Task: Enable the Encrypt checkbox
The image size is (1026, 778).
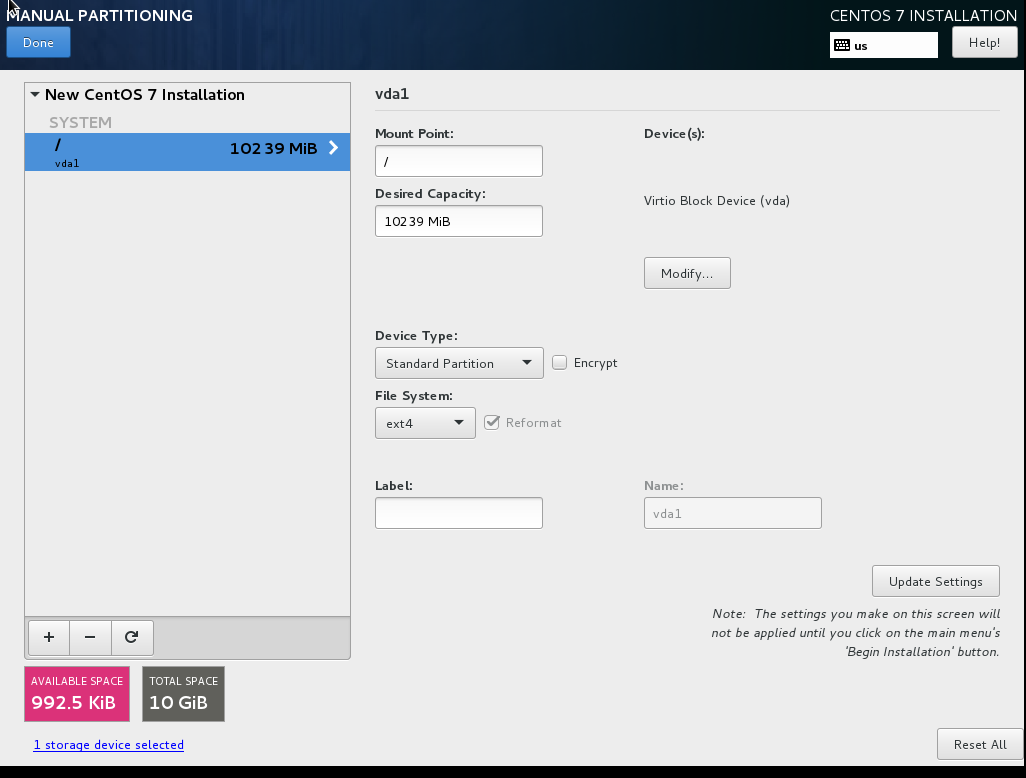Action: [560, 363]
